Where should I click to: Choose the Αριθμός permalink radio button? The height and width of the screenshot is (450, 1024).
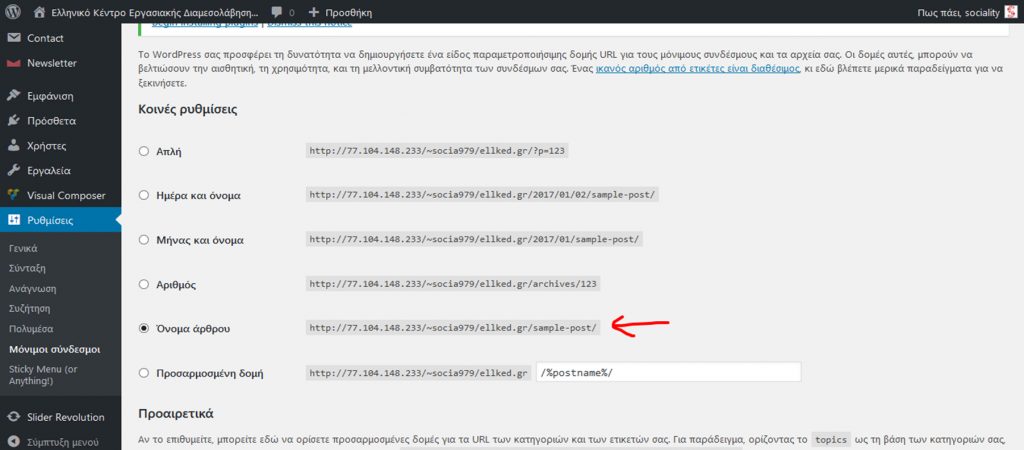[144, 284]
